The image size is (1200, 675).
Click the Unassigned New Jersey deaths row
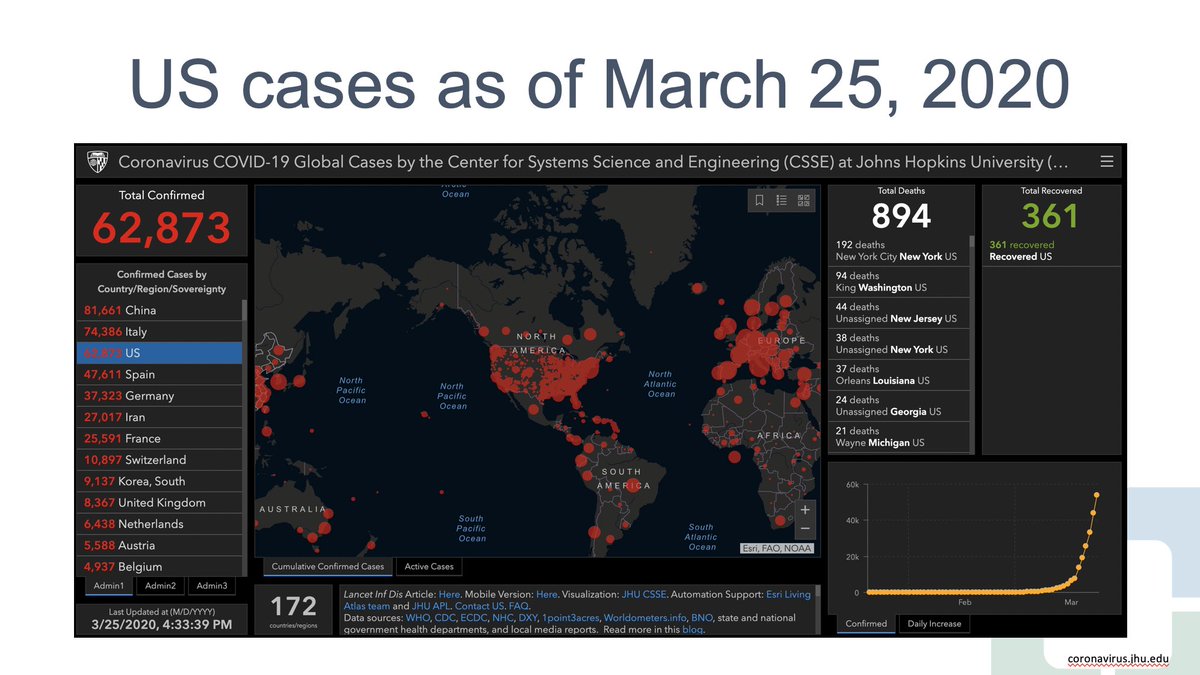(x=899, y=313)
